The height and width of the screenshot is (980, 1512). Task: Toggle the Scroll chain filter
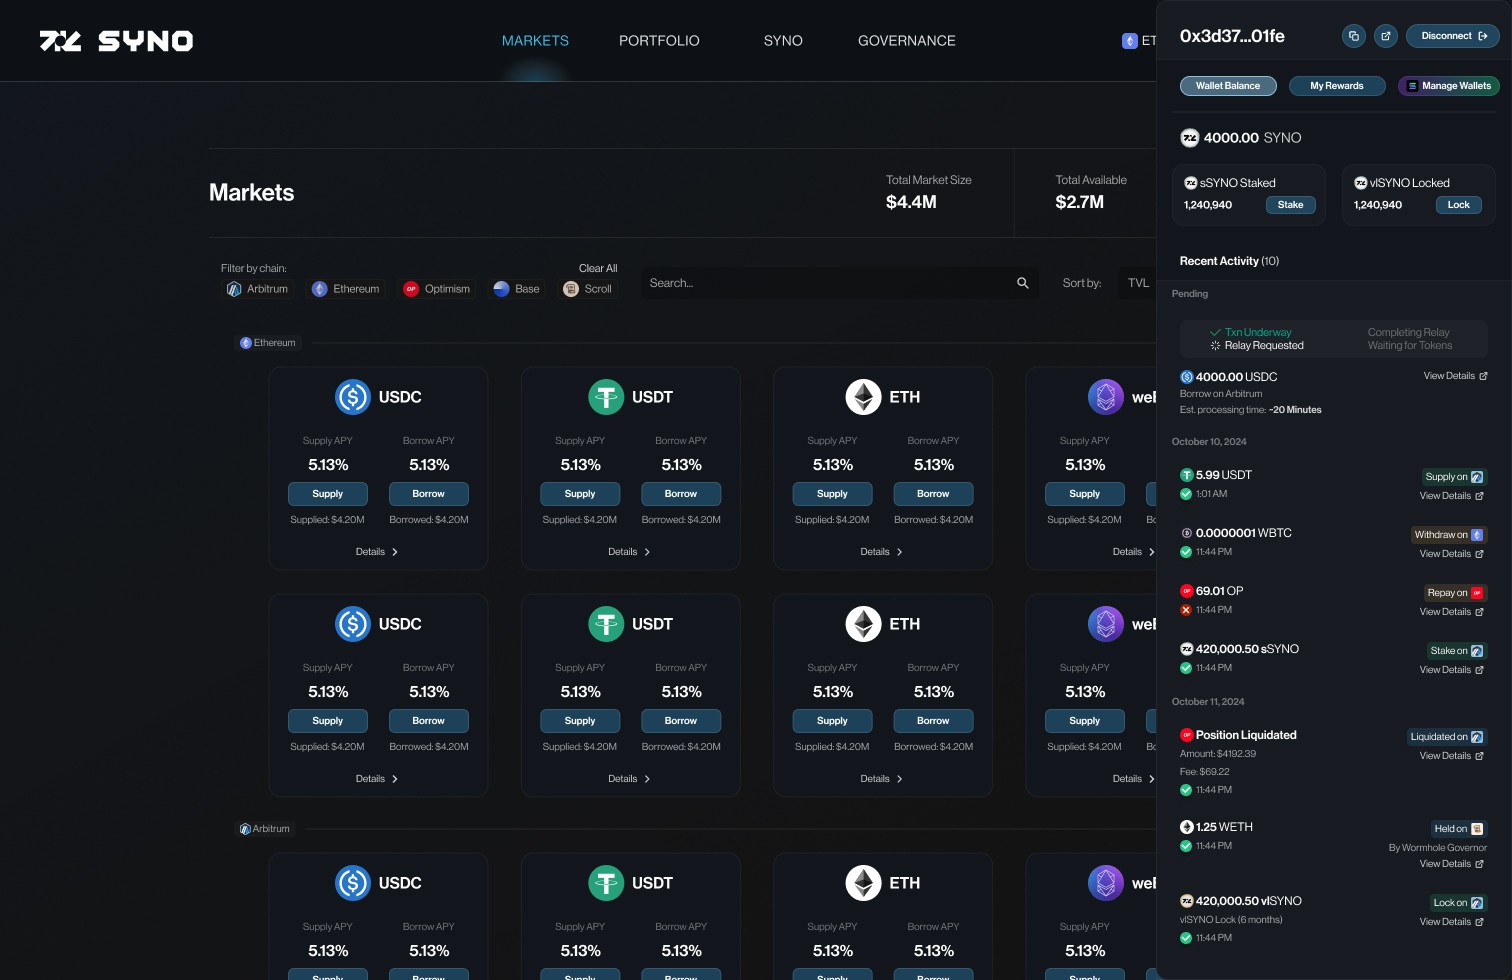coord(588,289)
